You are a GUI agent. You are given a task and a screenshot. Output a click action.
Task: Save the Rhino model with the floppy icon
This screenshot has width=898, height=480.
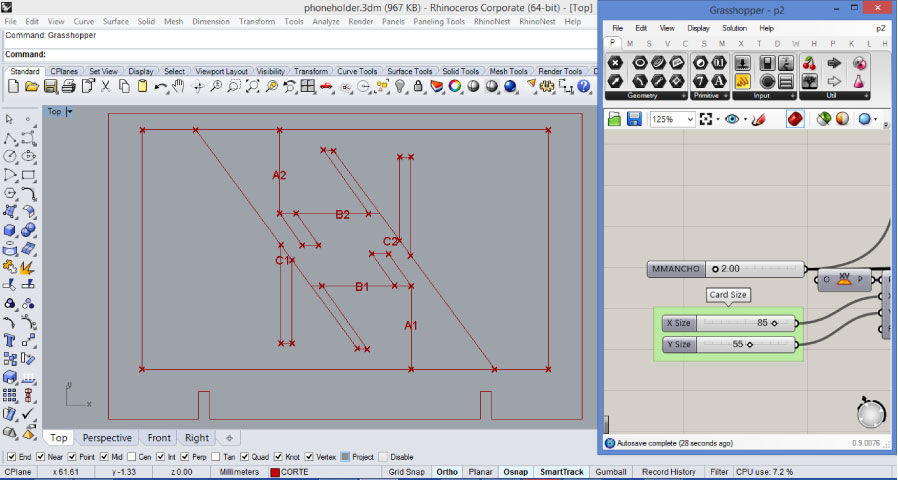[50, 86]
